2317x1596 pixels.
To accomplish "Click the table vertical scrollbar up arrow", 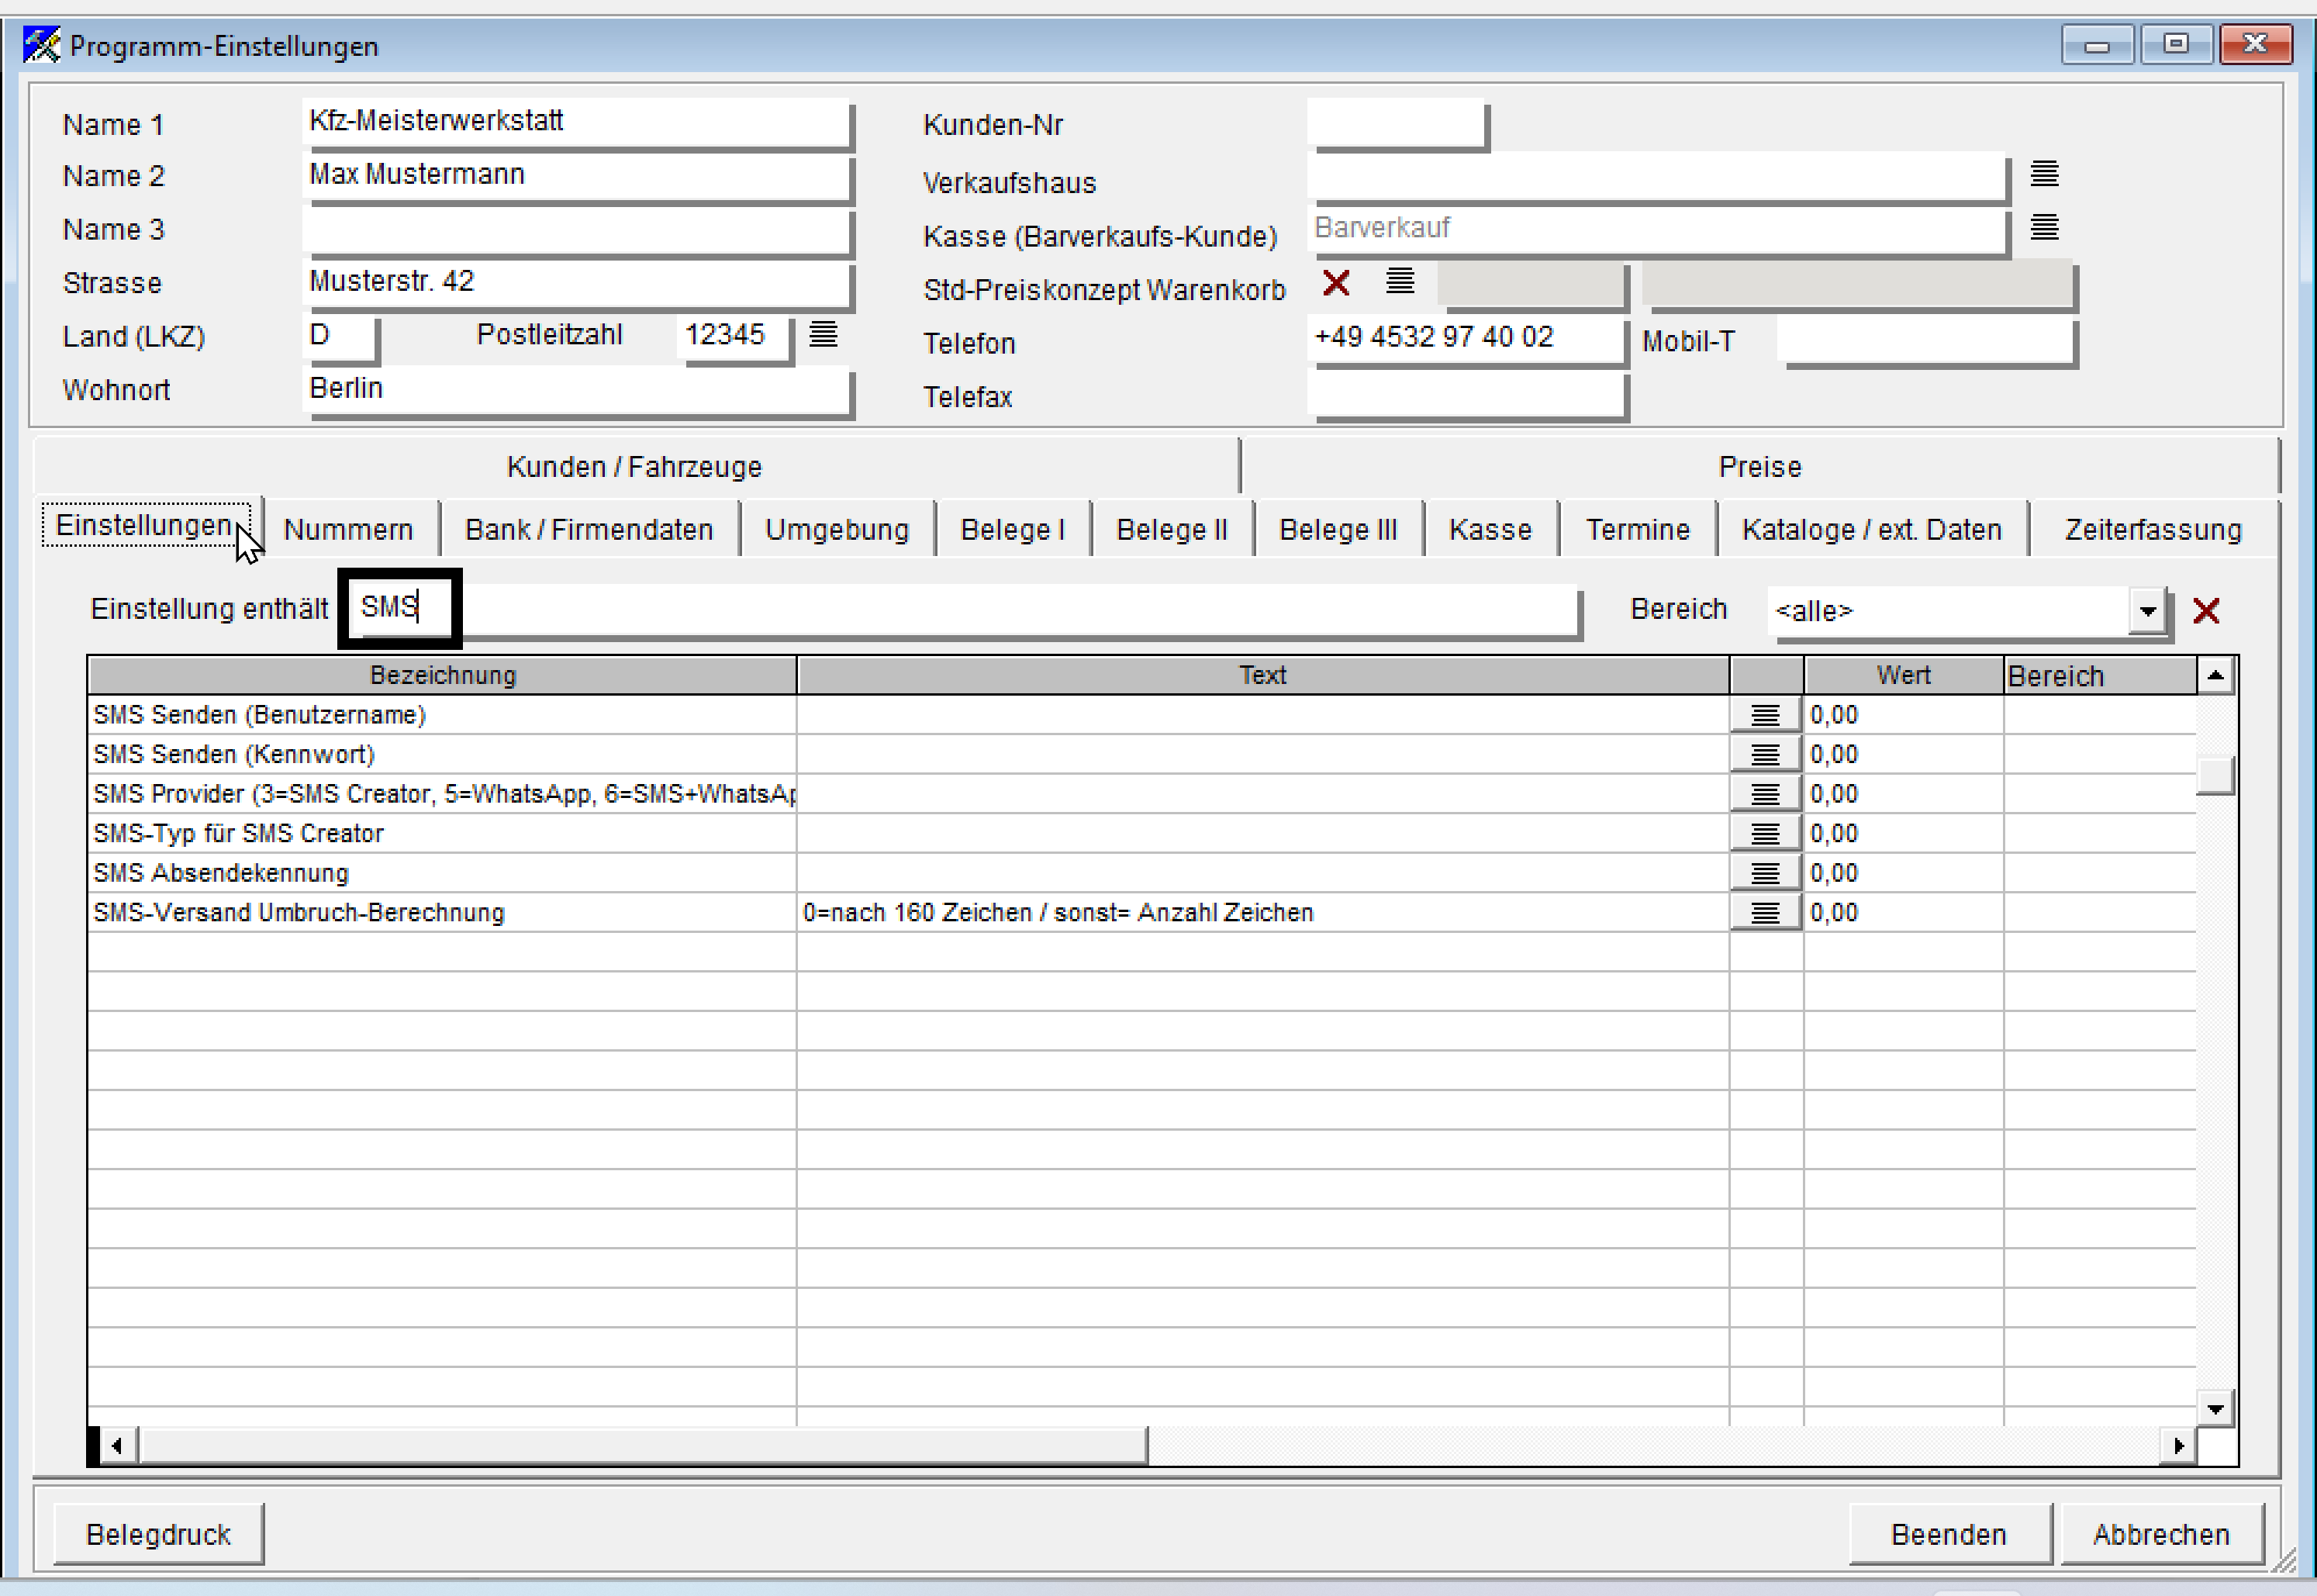I will (2215, 676).
